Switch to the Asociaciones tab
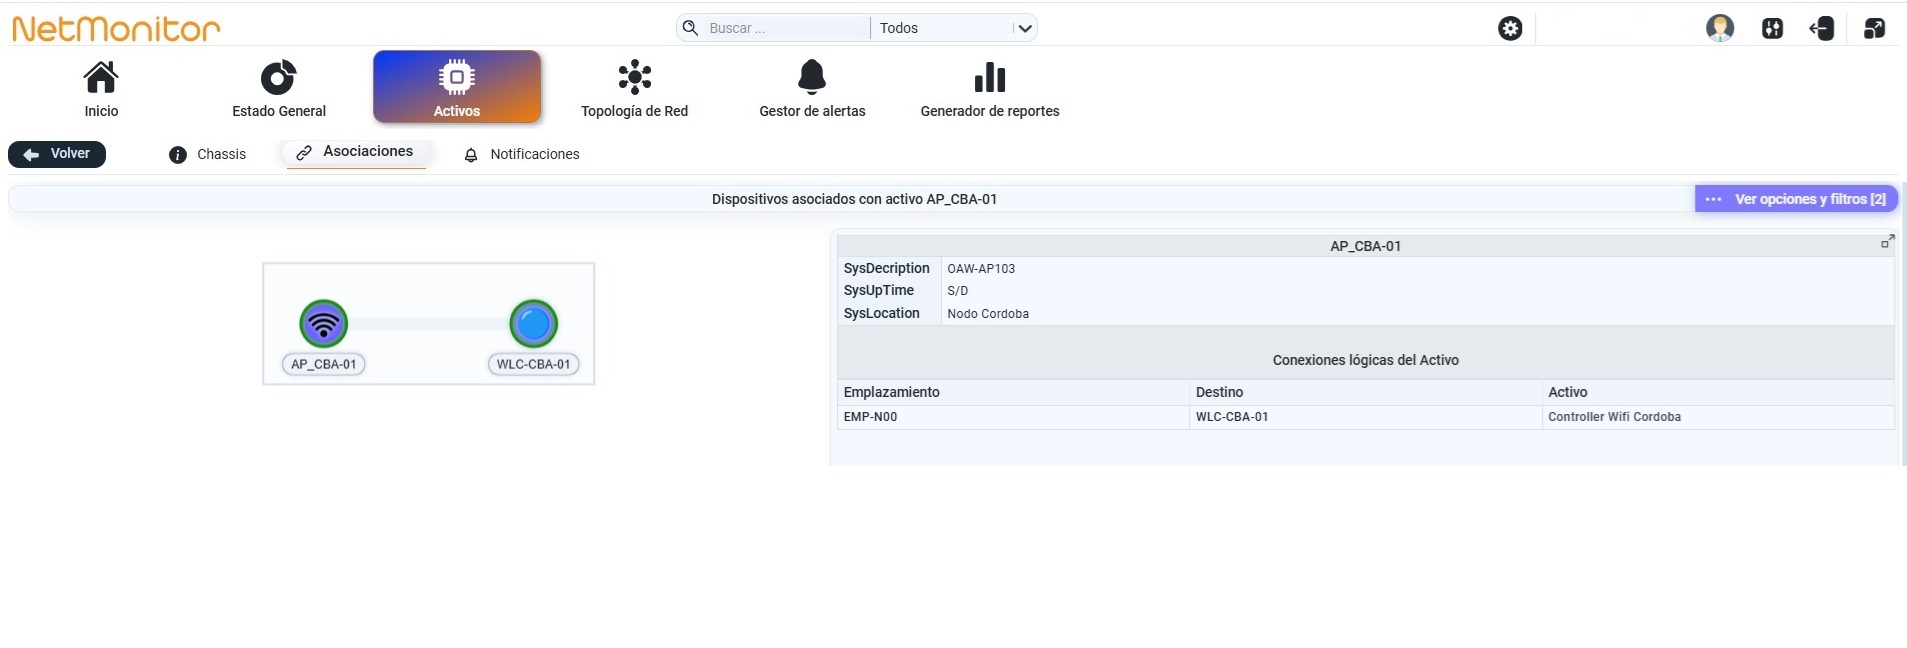 tap(356, 152)
